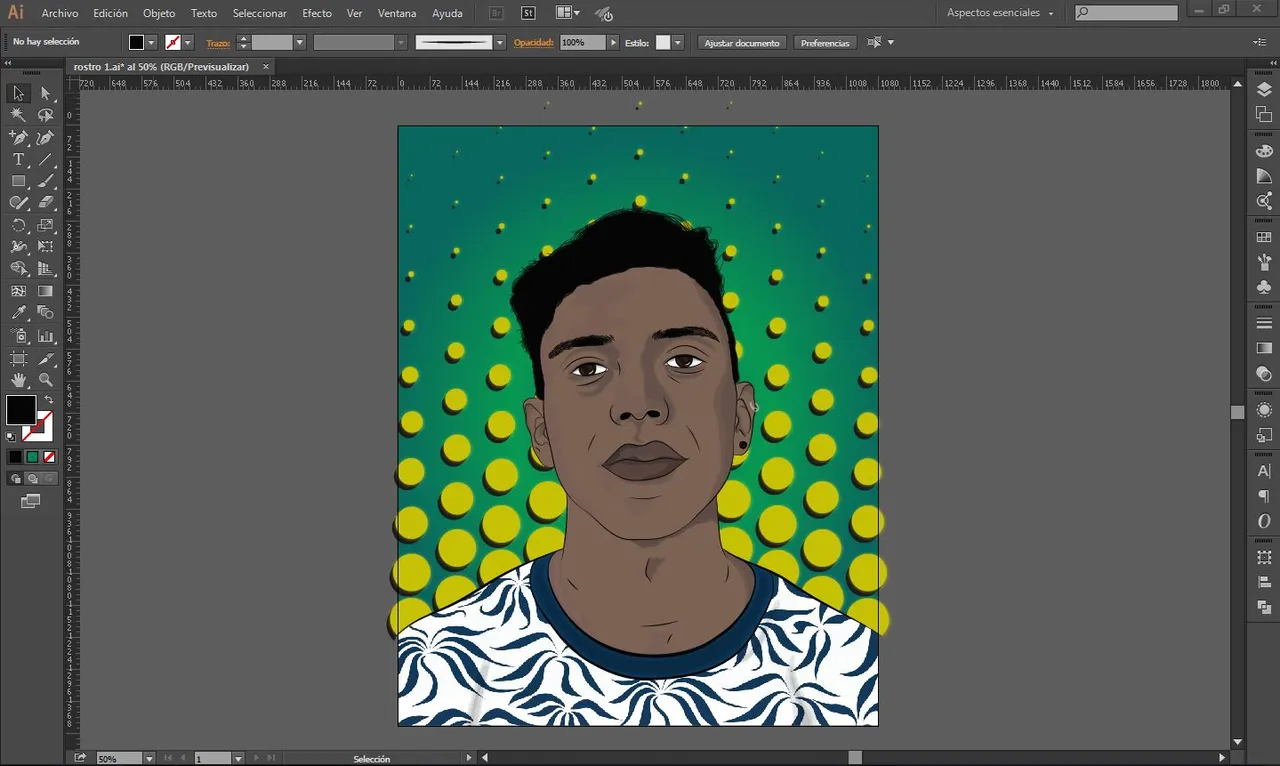Open the arrange documents dropdown
This screenshot has width=1280, height=766.
(x=567, y=13)
